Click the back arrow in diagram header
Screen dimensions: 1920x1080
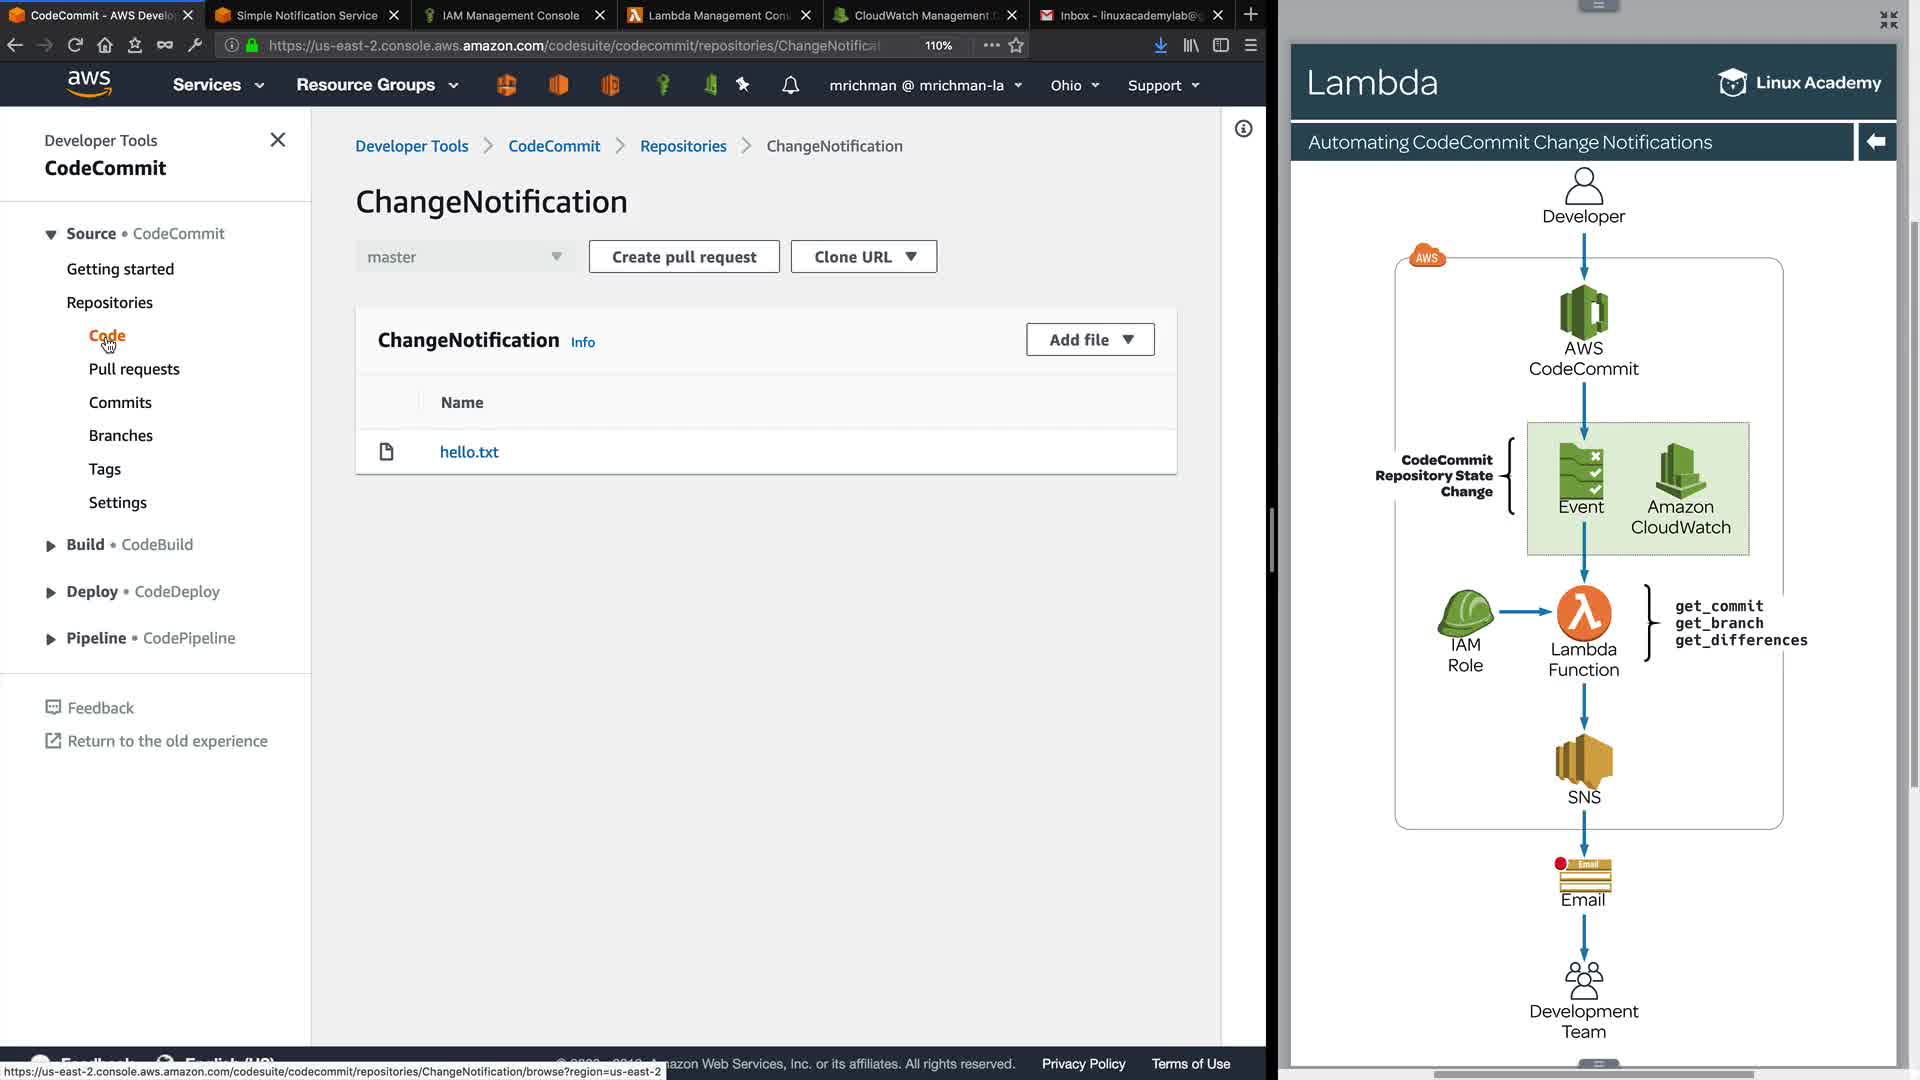tap(1876, 142)
